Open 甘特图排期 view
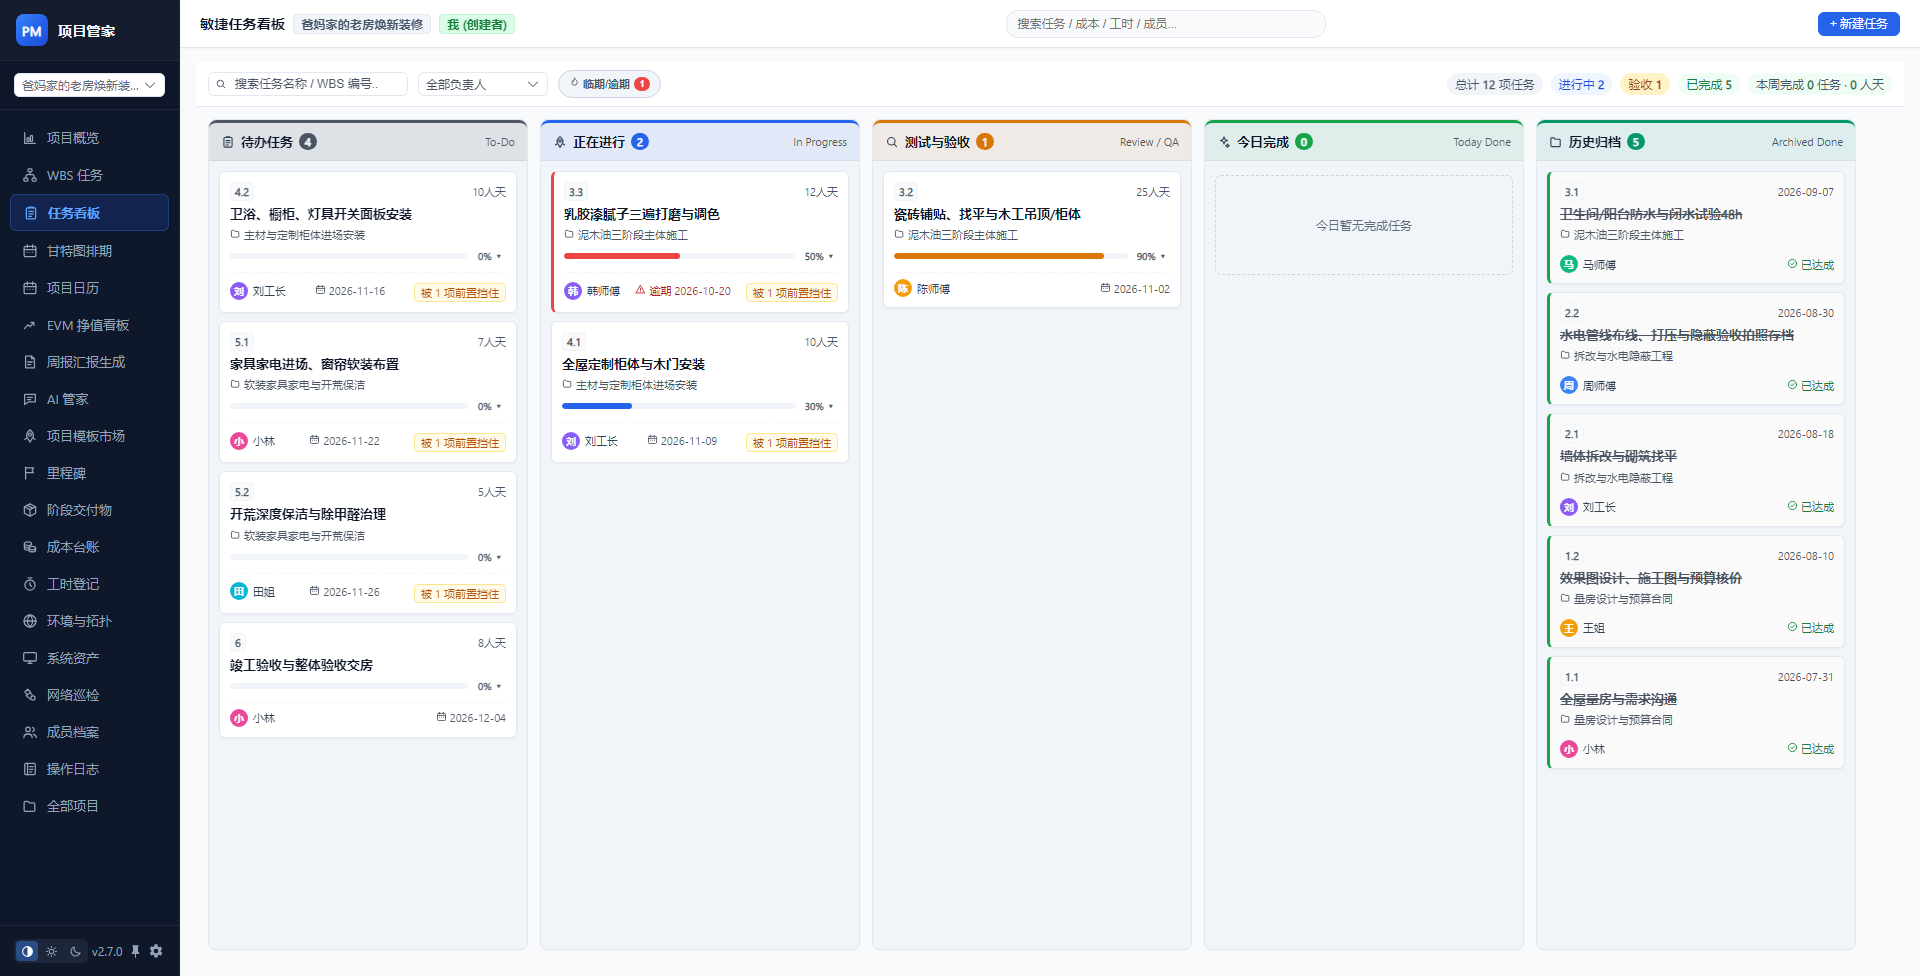 89,251
